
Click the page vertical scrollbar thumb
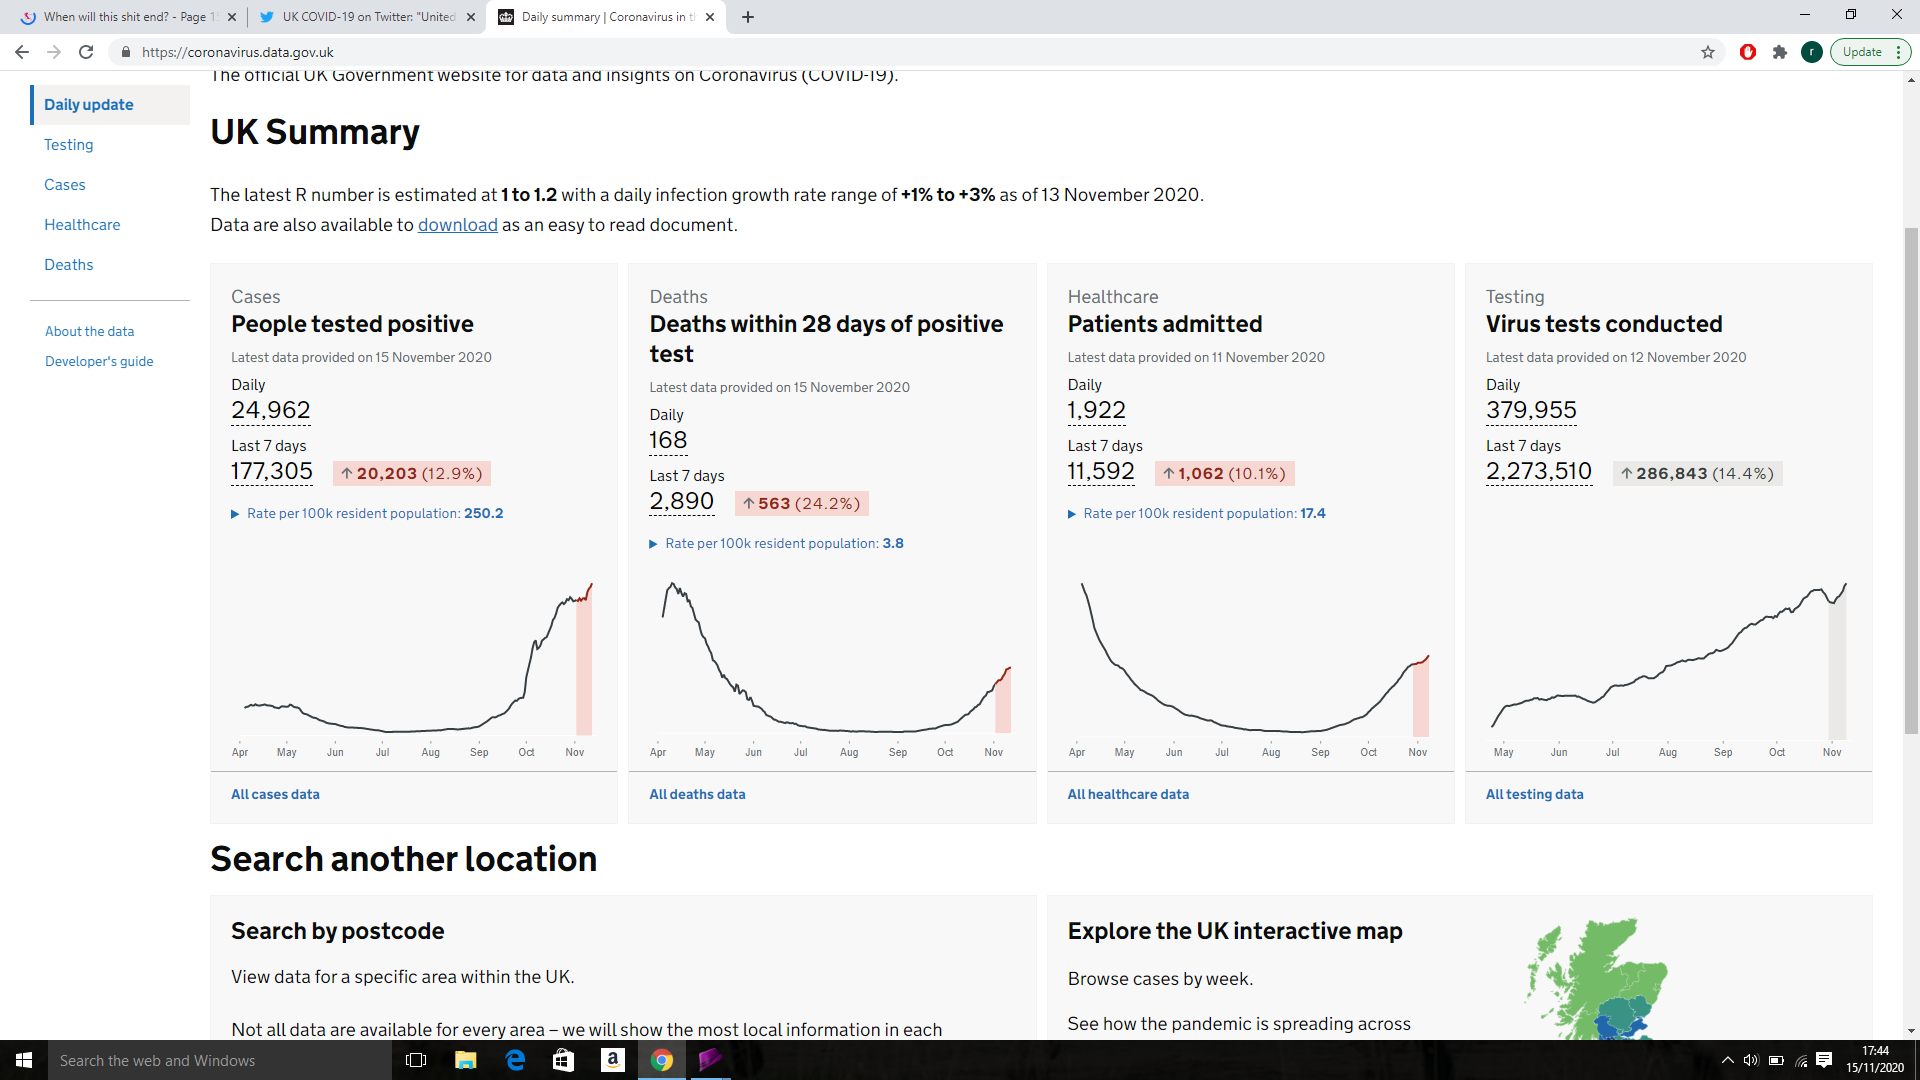(x=1911, y=480)
